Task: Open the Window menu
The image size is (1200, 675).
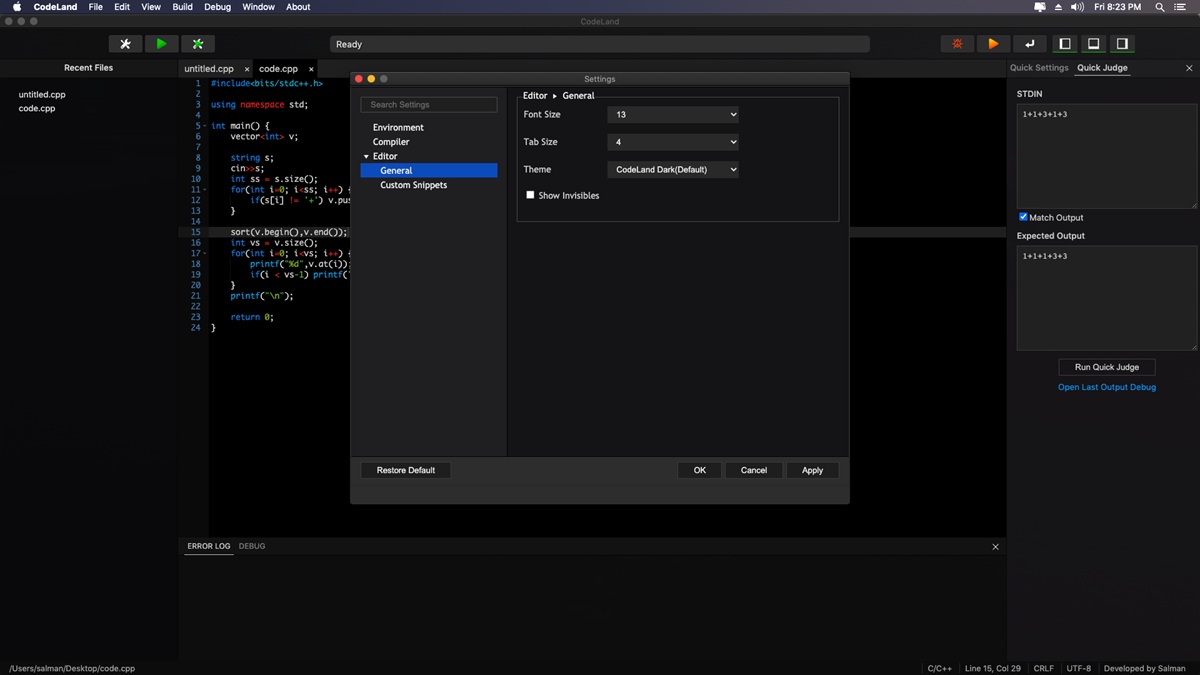Action: [259, 7]
